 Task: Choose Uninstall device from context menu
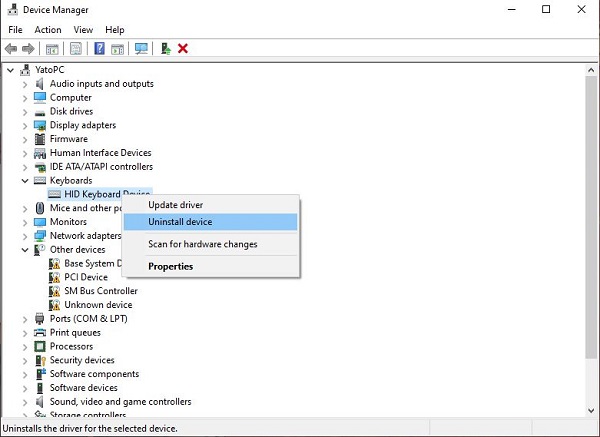click(180, 222)
